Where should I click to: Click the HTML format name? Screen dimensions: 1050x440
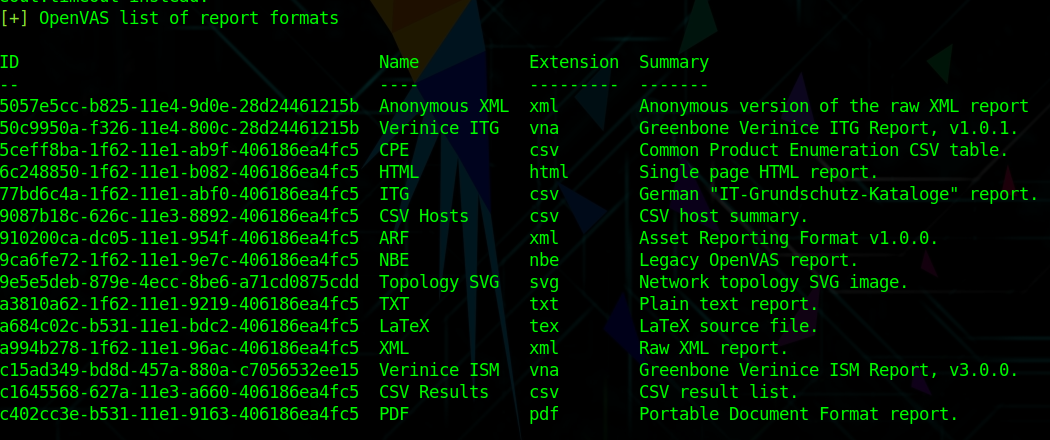(x=399, y=172)
